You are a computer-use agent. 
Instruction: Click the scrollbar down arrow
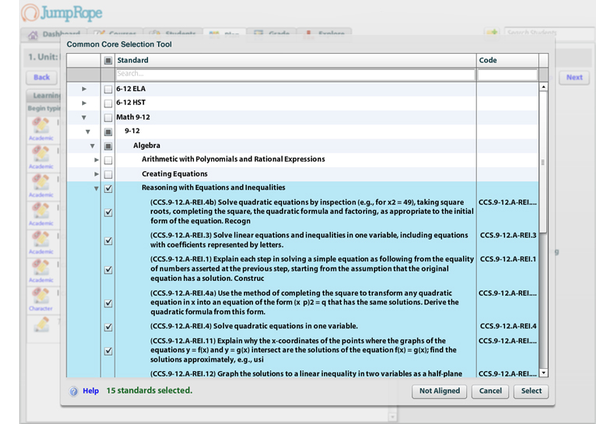coord(544,373)
